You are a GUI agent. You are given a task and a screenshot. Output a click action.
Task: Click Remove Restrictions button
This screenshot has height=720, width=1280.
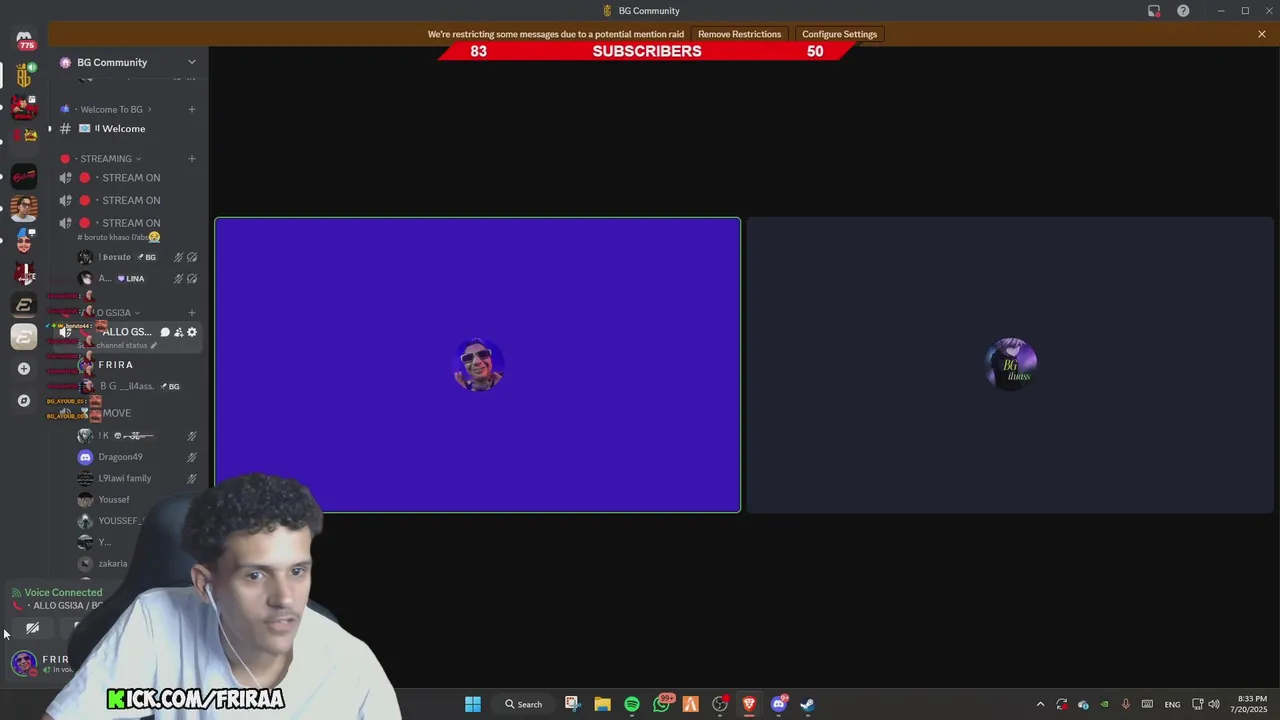739,34
